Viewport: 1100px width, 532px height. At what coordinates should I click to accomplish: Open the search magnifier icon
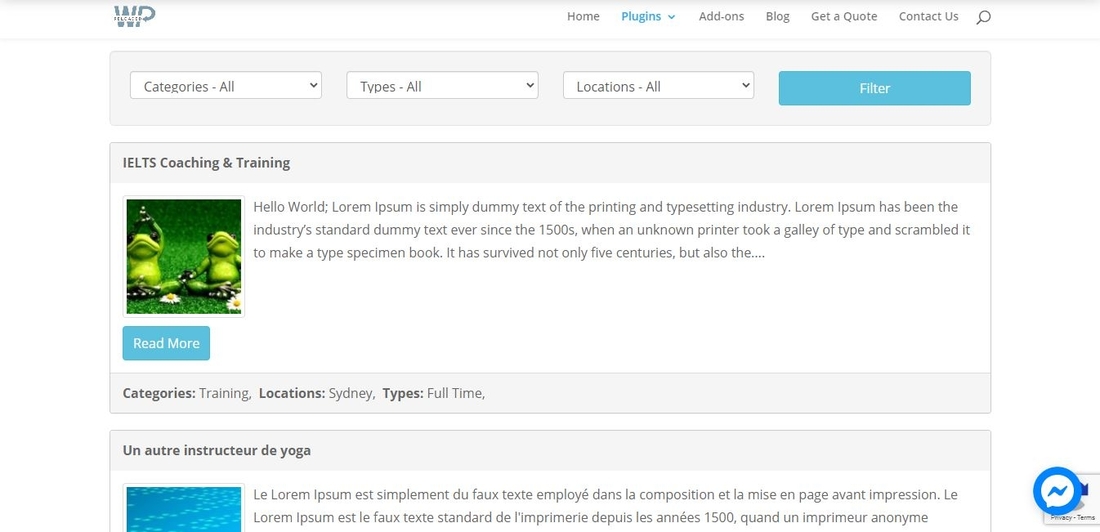(983, 18)
